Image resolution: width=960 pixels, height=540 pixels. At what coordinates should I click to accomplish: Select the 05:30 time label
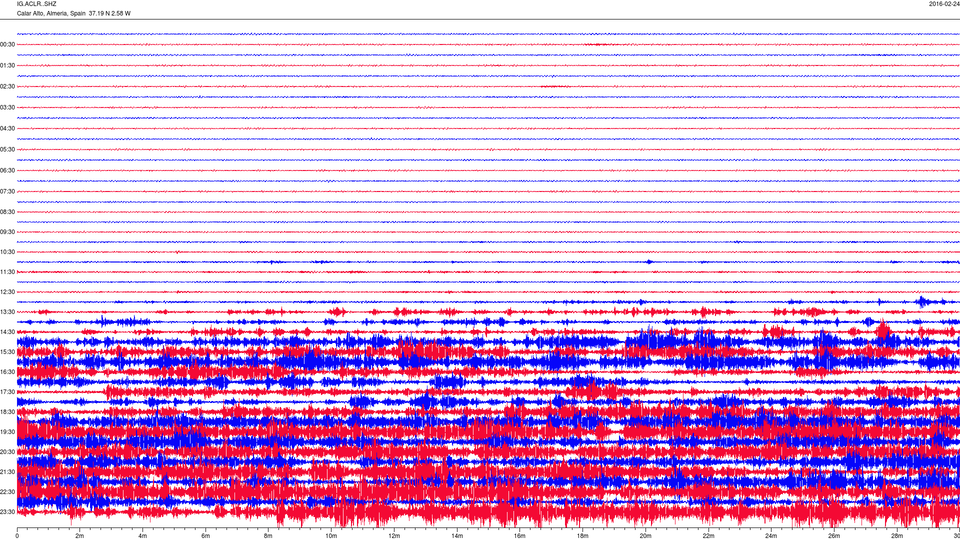(7, 149)
